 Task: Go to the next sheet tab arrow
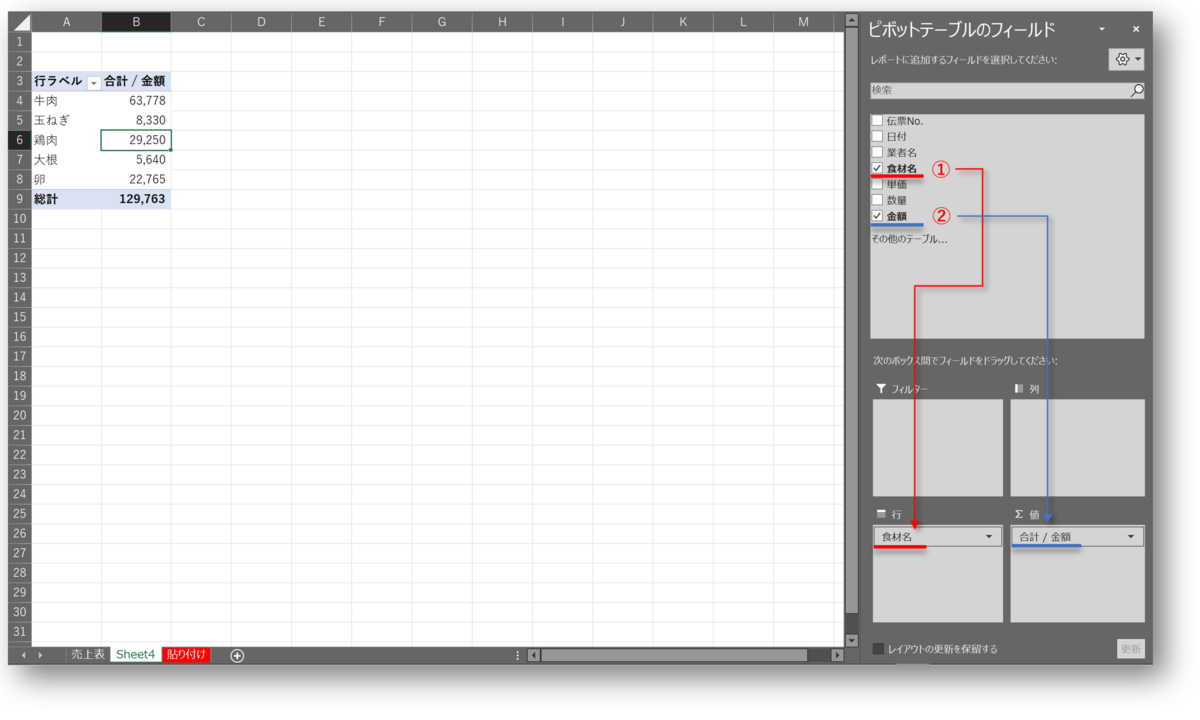[x=41, y=655]
